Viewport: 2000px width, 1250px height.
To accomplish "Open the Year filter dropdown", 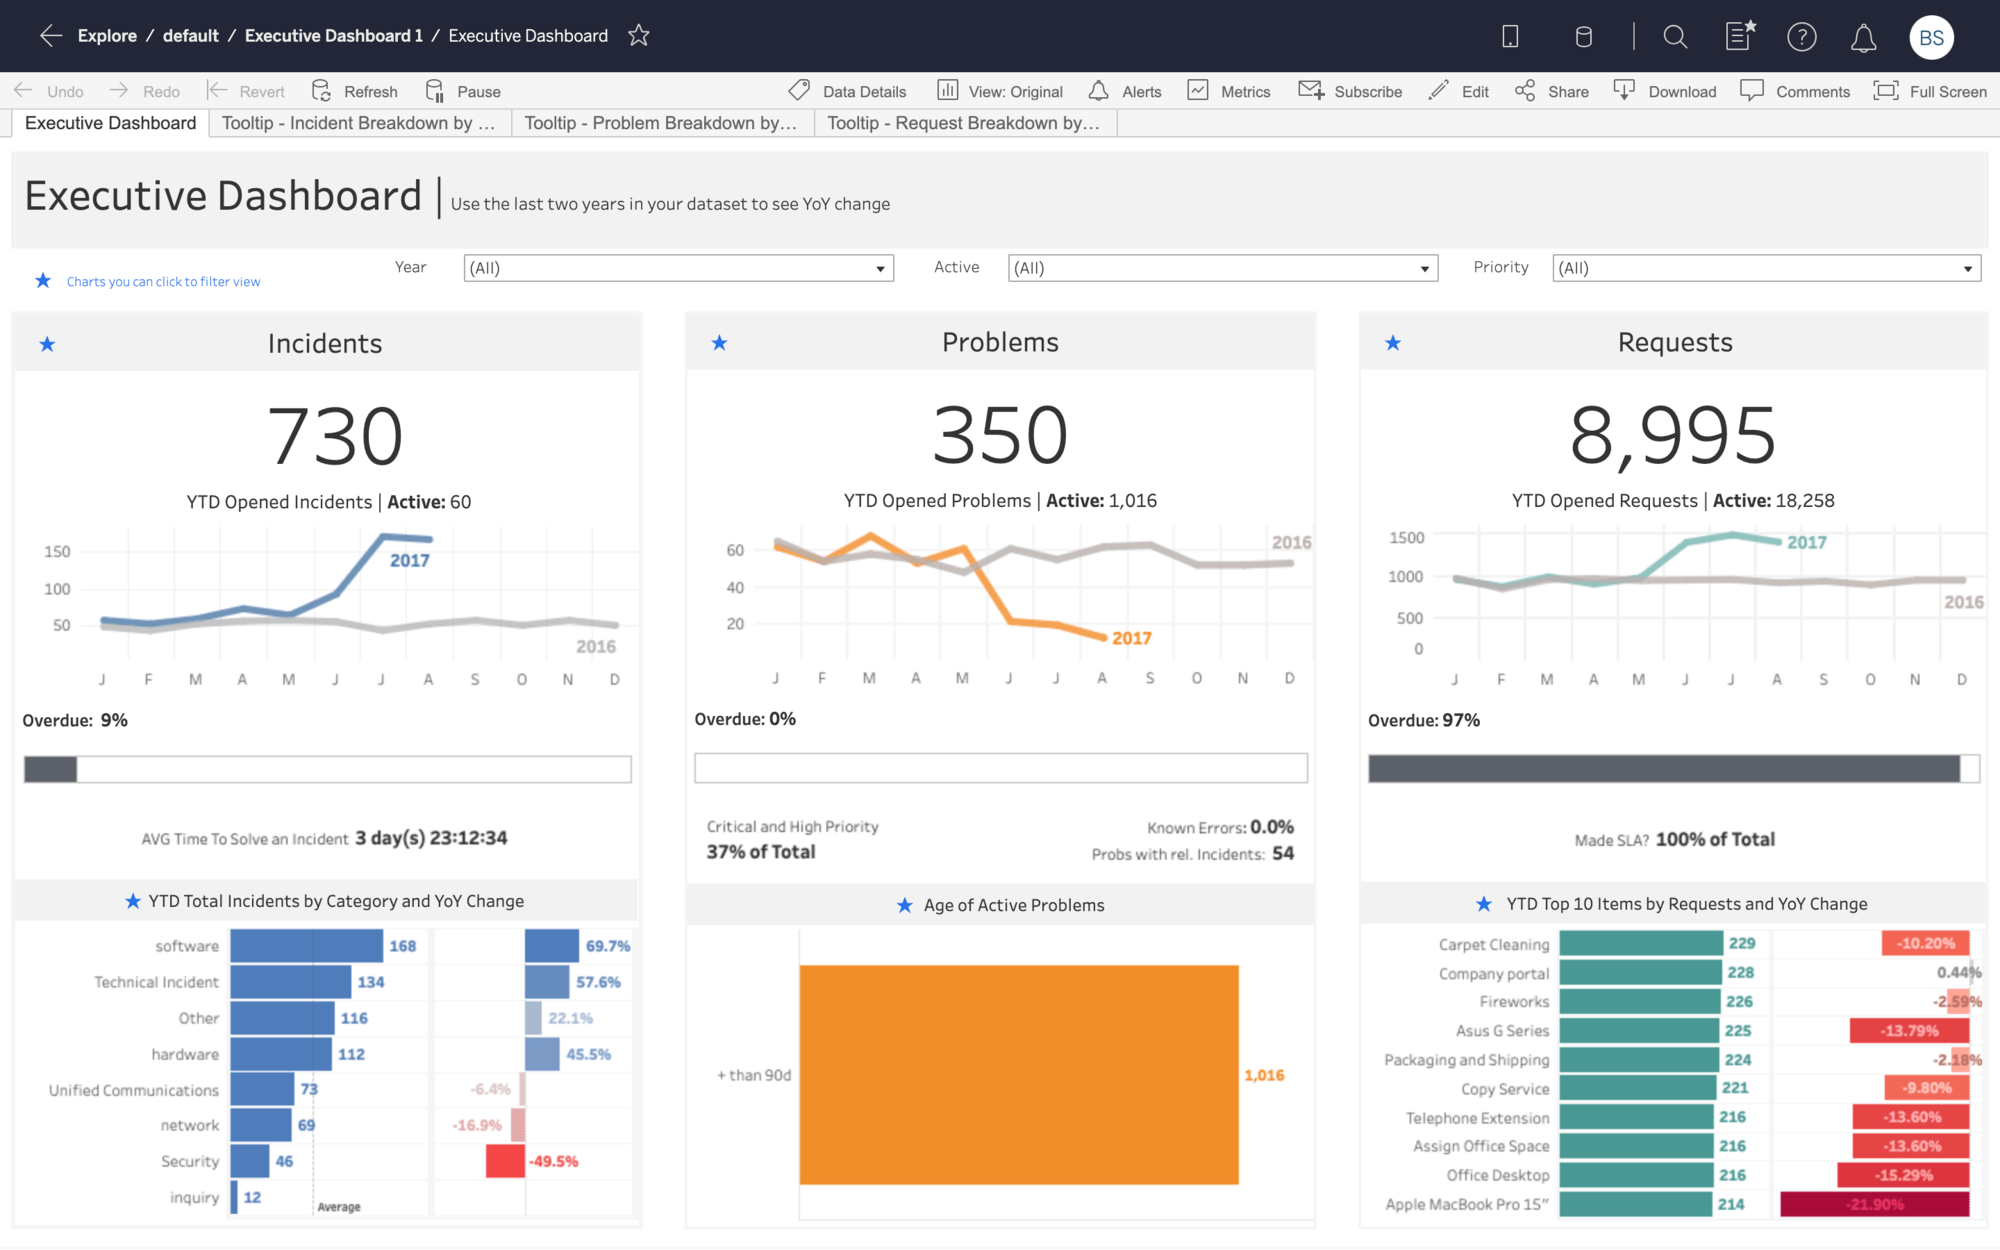I will point(878,267).
